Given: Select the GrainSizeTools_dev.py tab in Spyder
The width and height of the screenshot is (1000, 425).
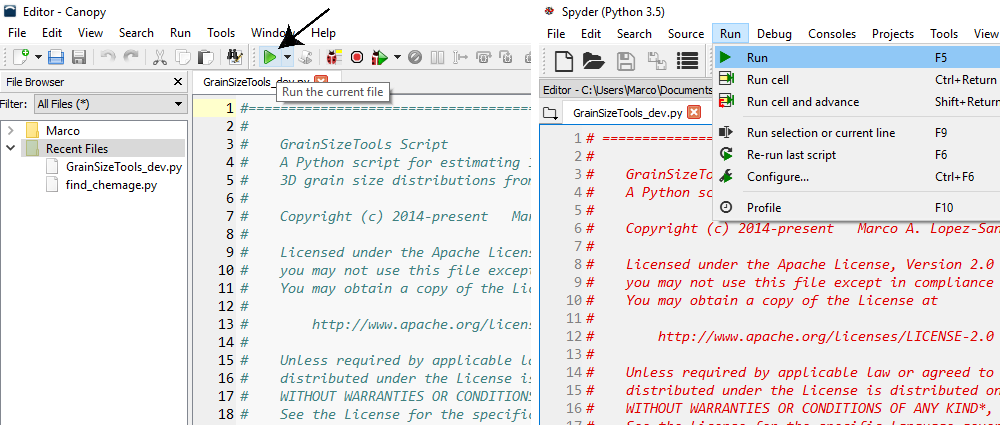Looking at the screenshot, I should (x=628, y=113).
